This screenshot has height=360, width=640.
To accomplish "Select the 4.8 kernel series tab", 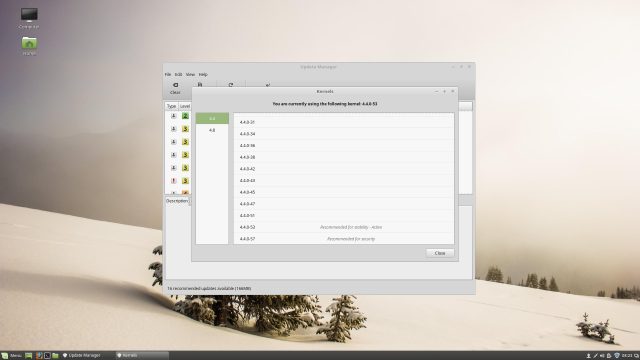I will tap(212, 130).
